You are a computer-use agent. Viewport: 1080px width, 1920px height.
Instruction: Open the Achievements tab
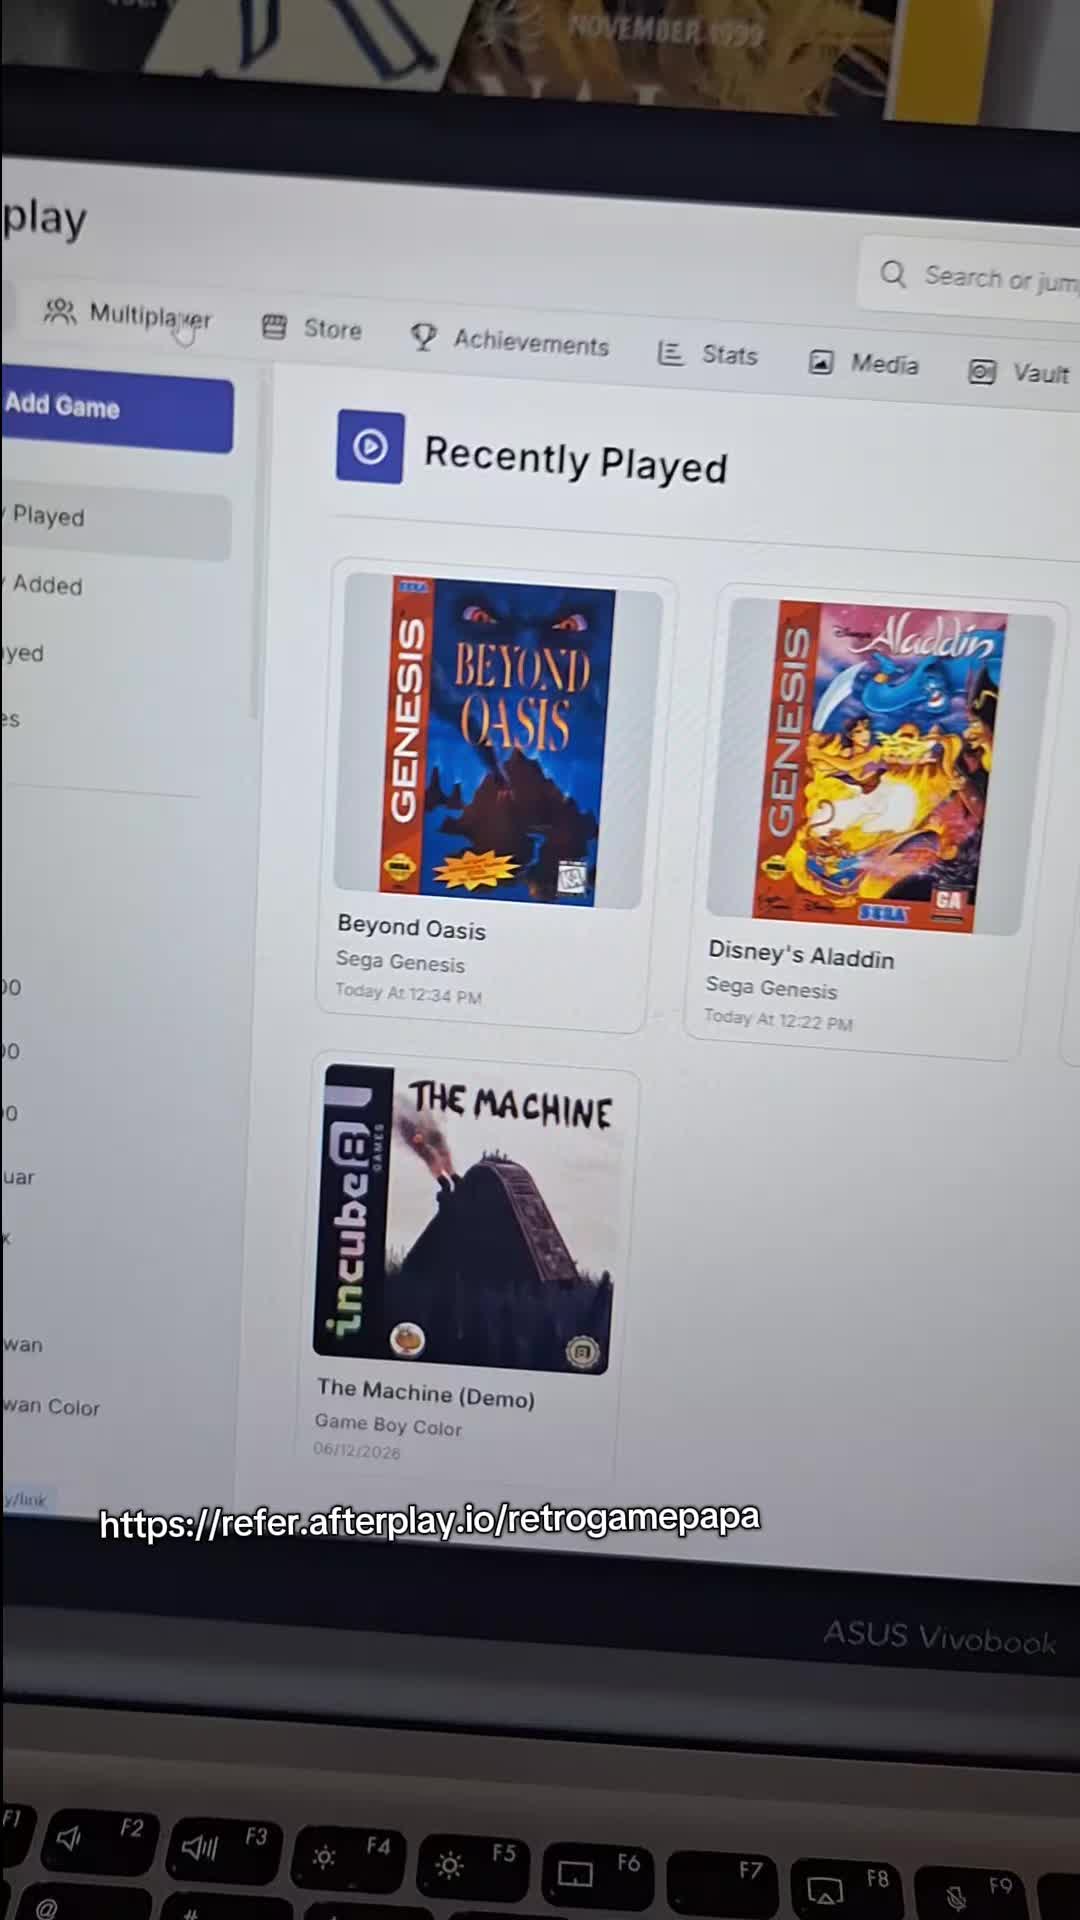510,341
